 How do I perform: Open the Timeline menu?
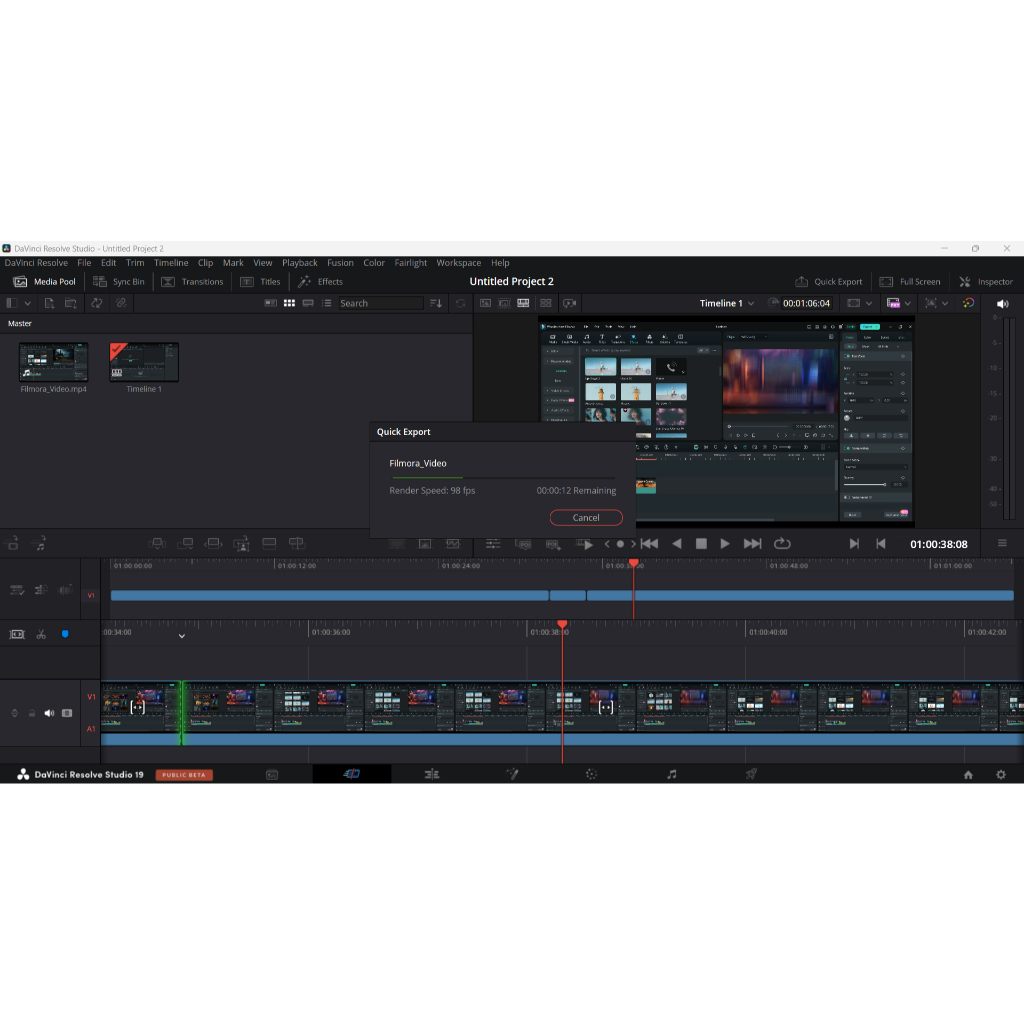[x=171, y=263]
